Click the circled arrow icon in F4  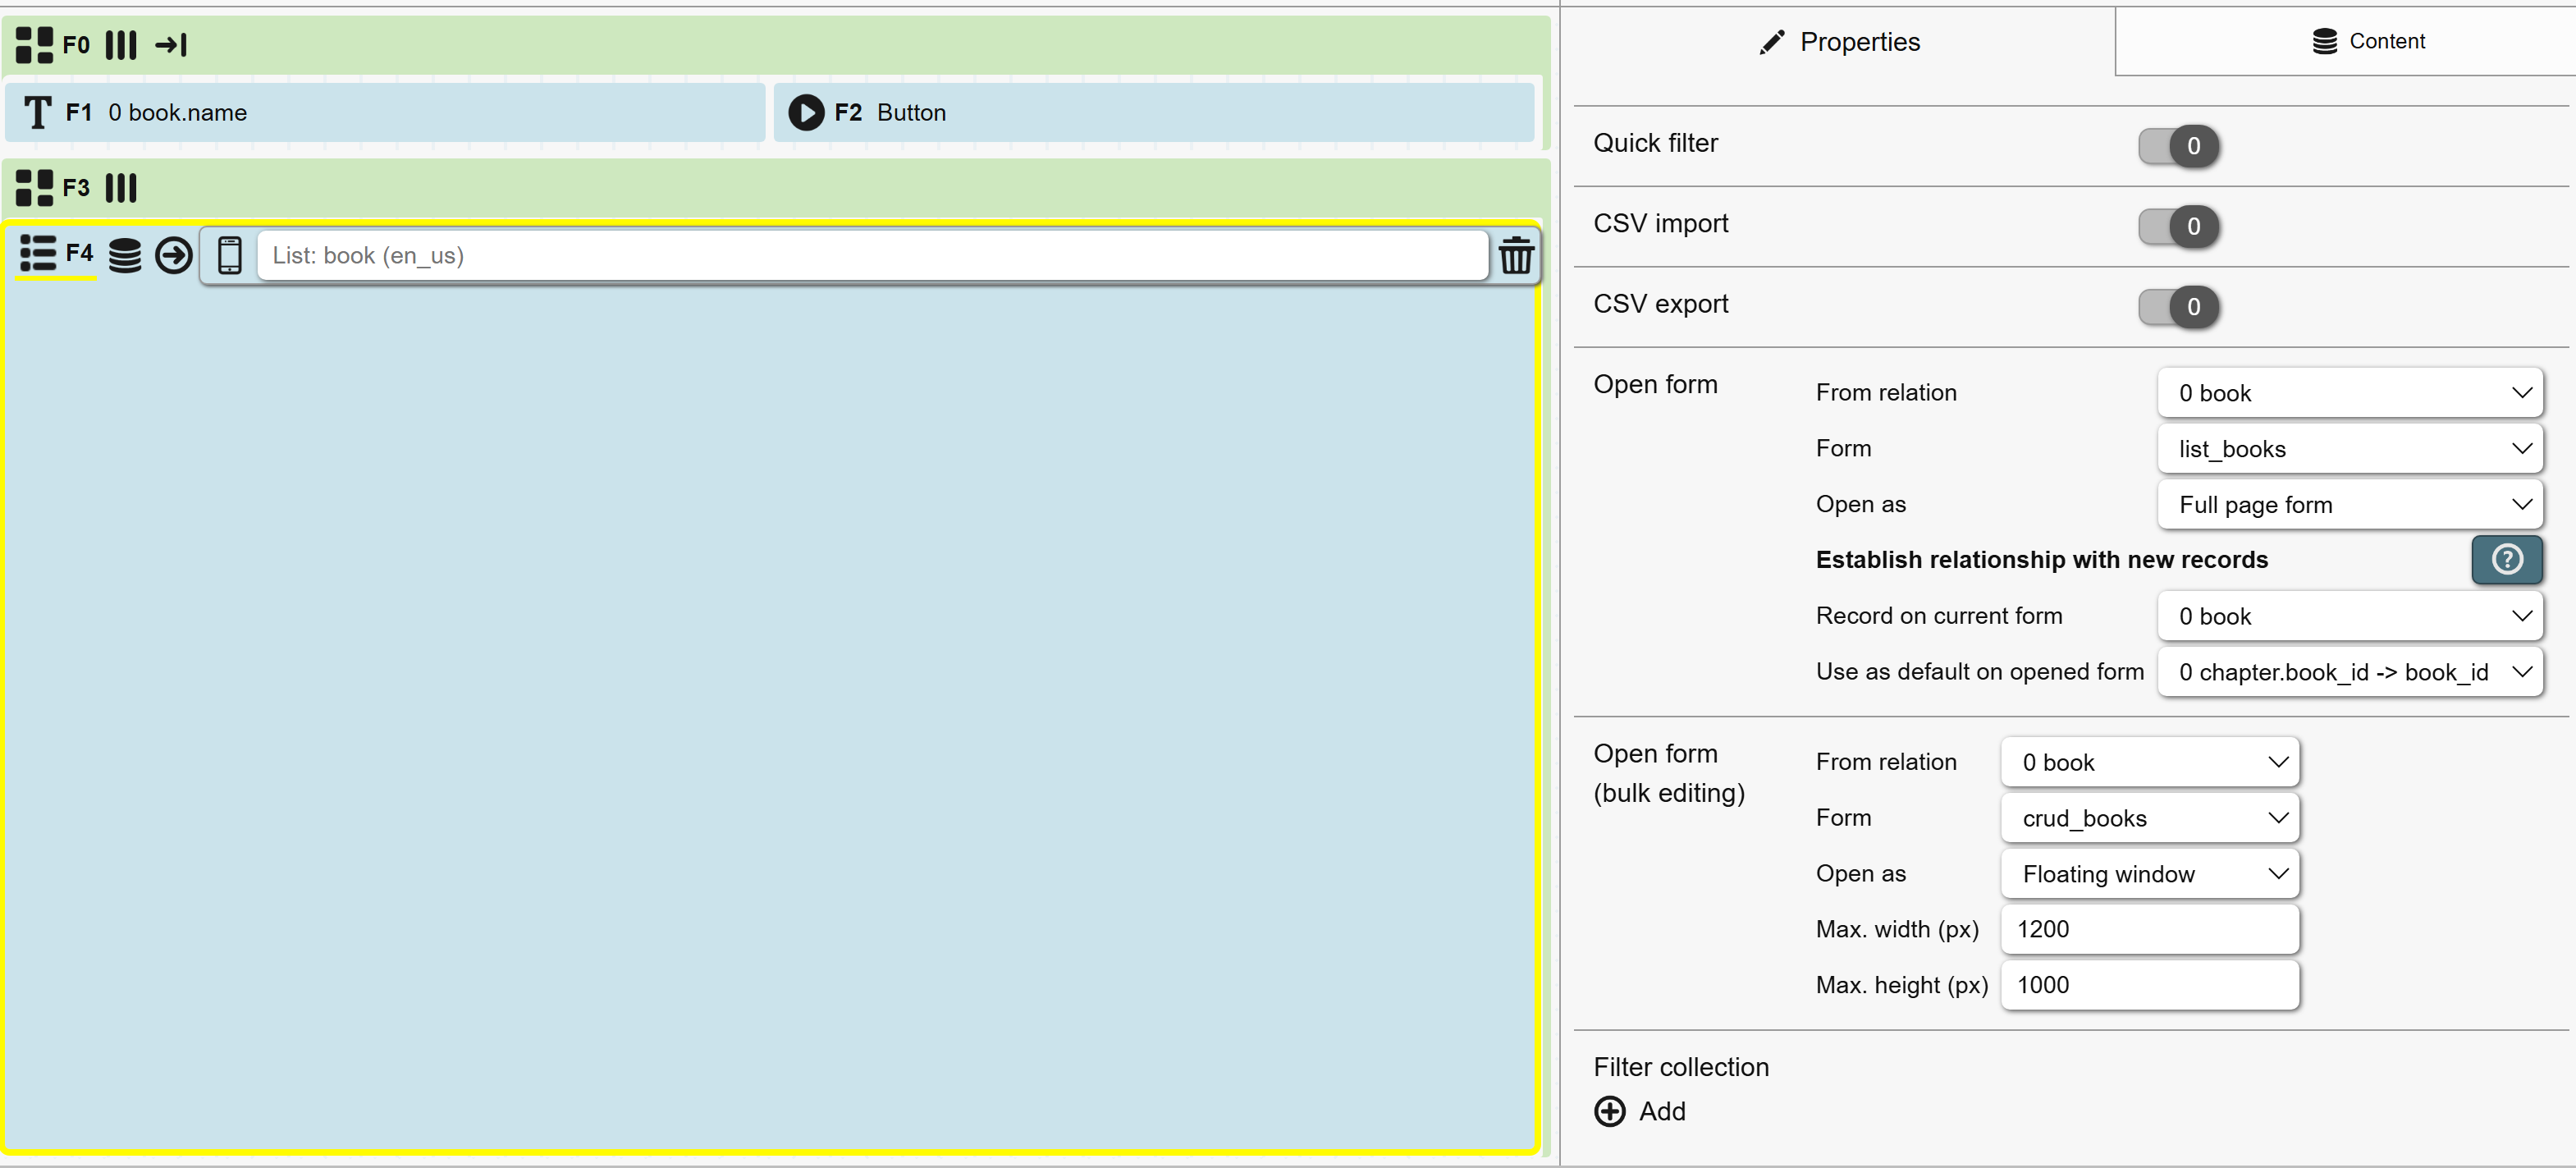point(174,256)
